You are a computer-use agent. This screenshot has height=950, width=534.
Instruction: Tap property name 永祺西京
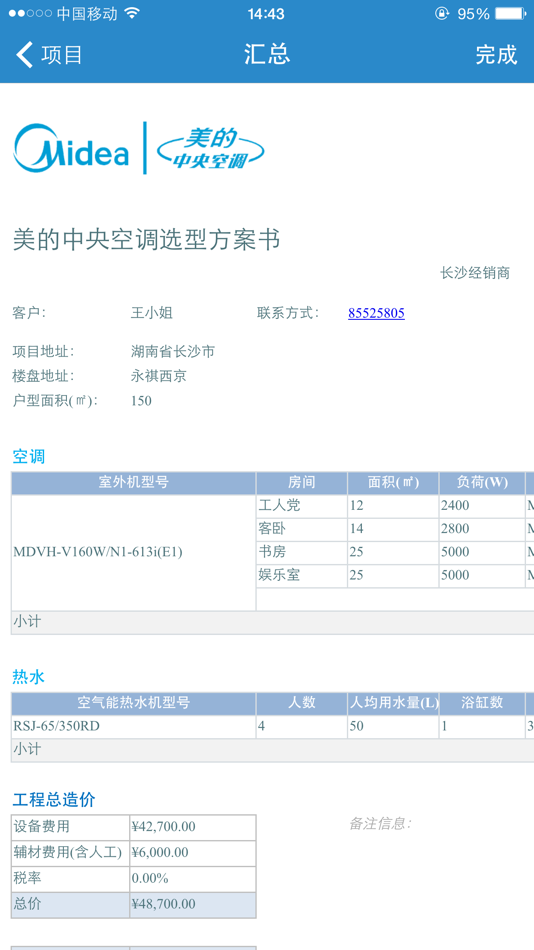(158, 376)
